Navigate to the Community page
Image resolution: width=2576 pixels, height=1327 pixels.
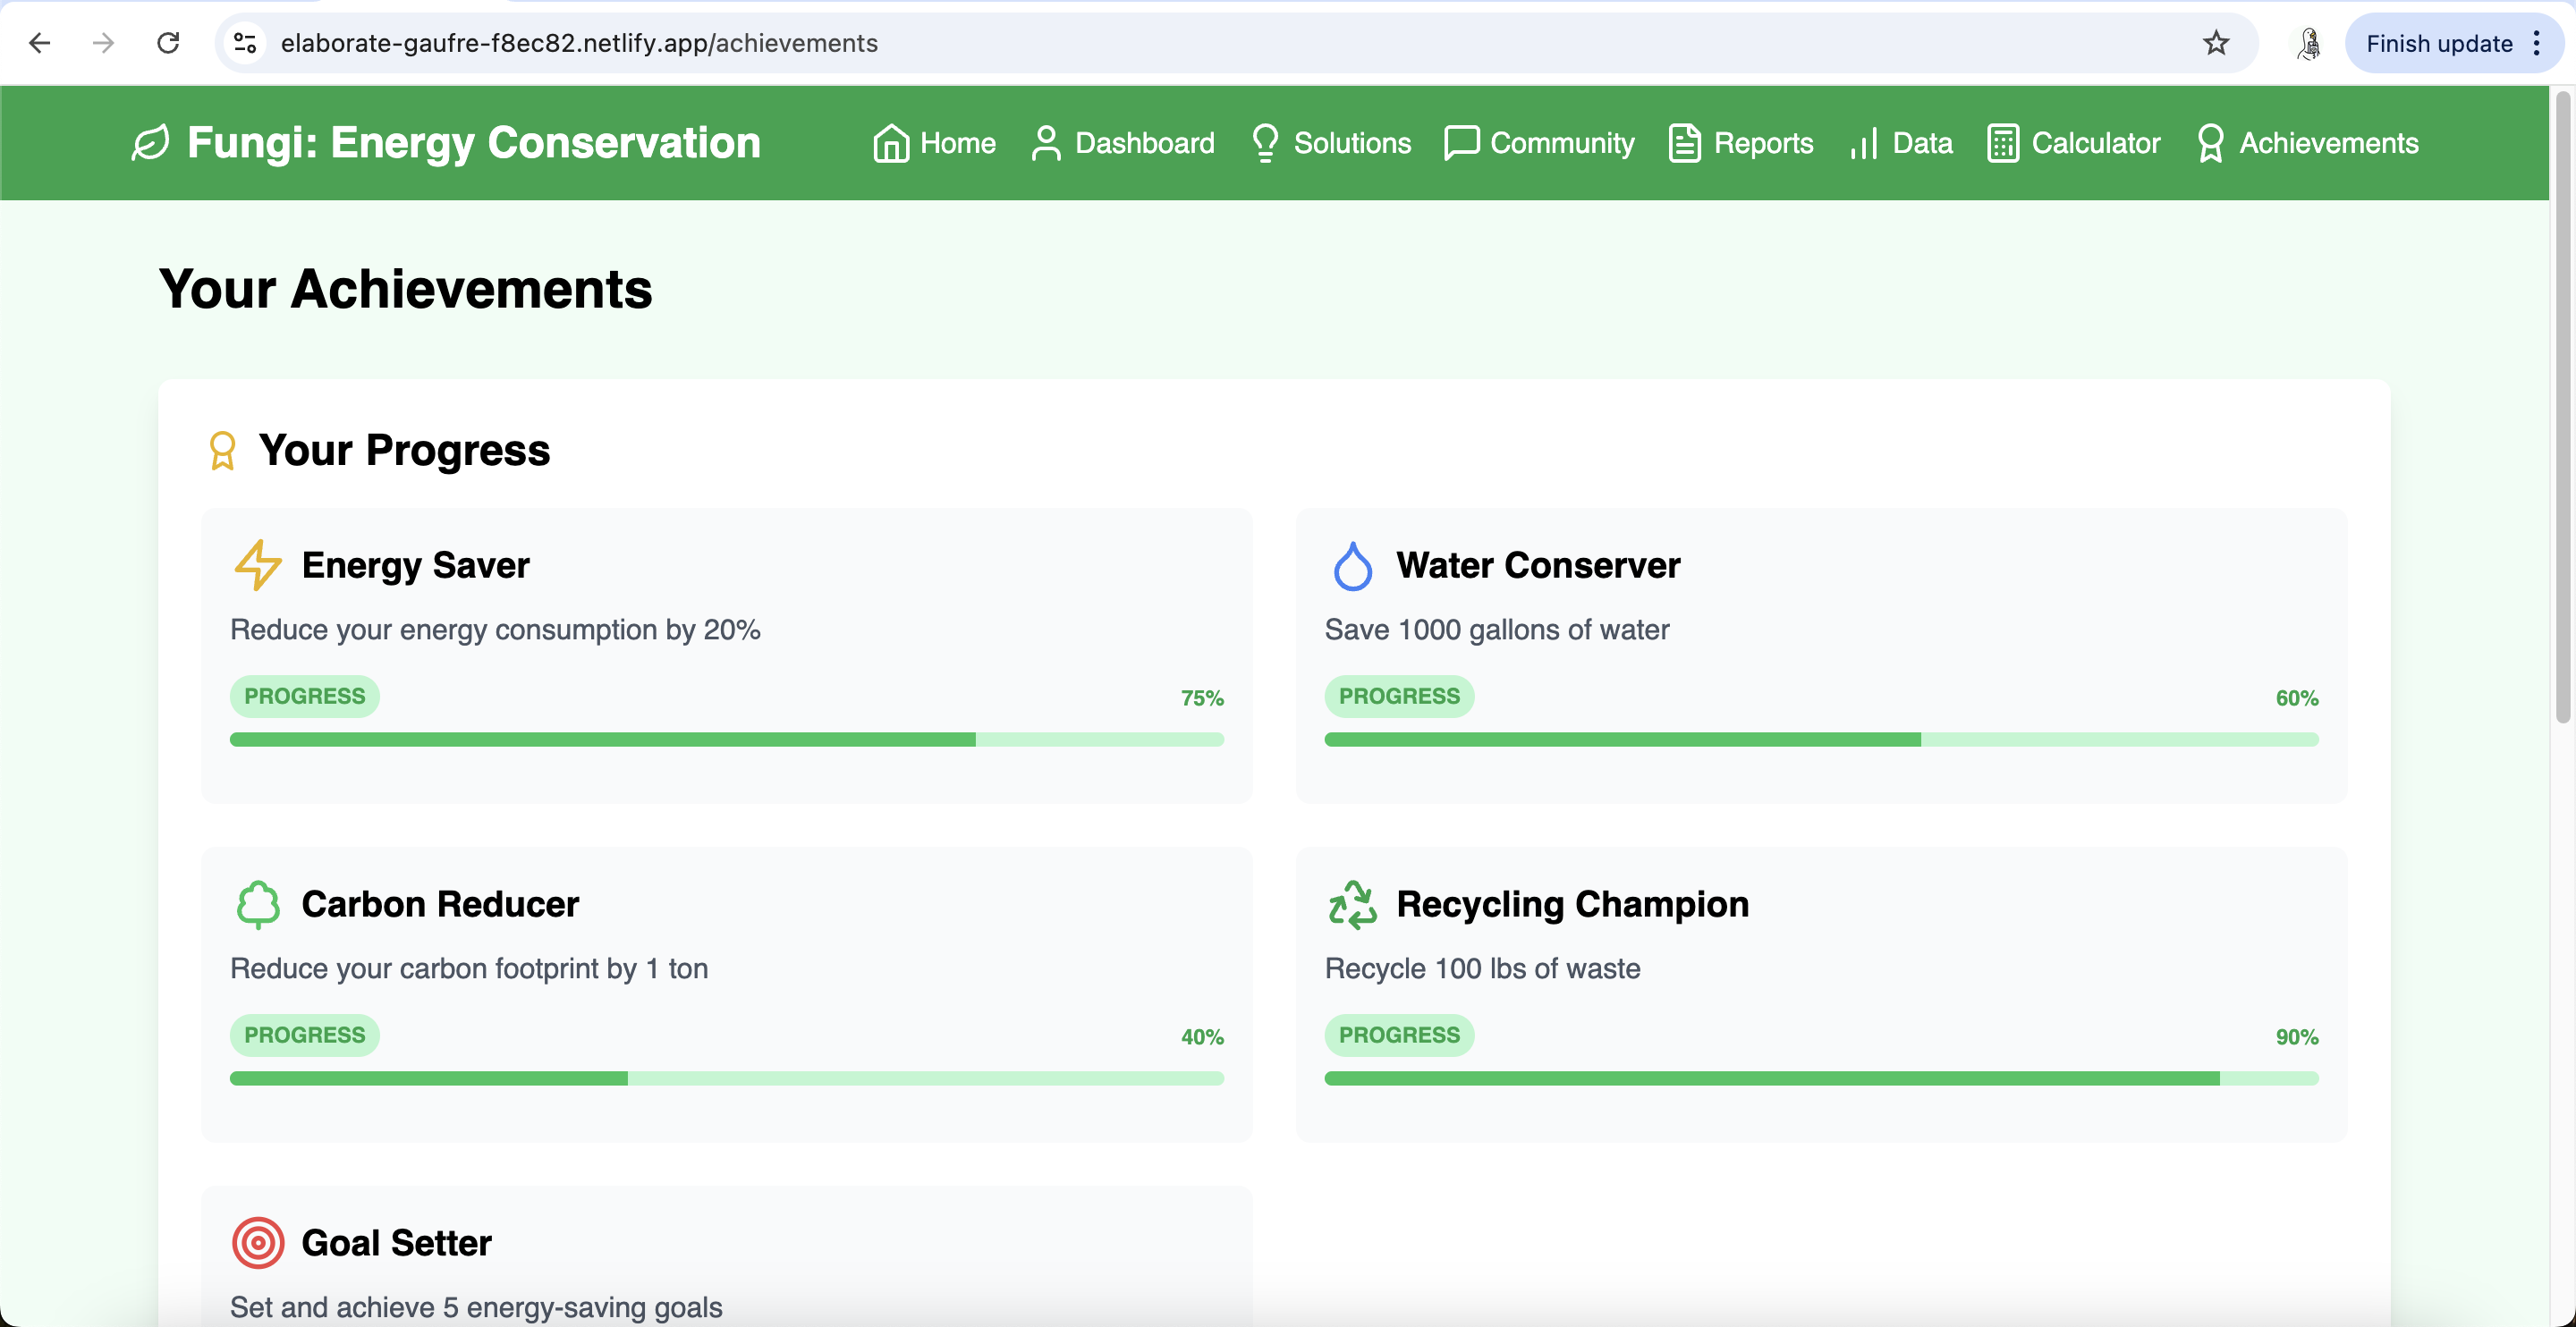pos(1539,143)
